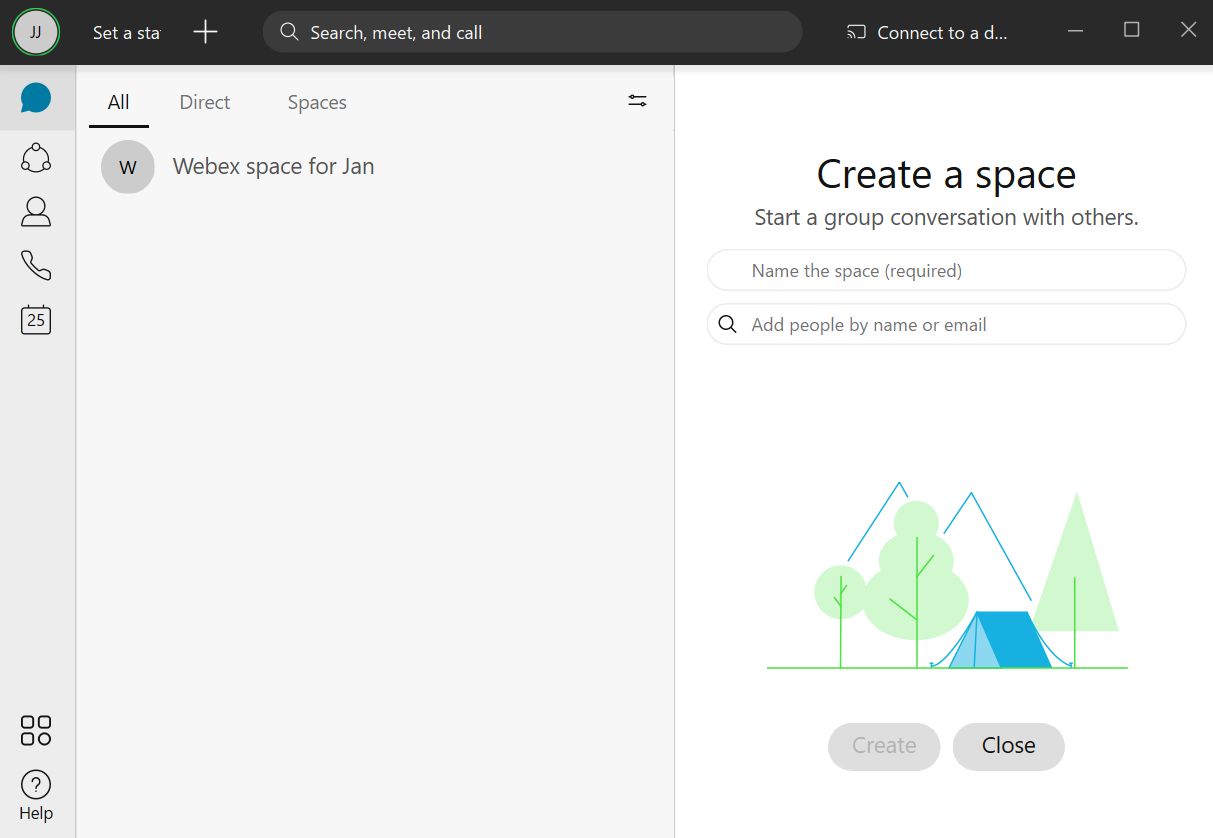Open the filter icon above spaces list
Image resolution: width=1213 pixels, height=838 pixels.
tap(637, 101)
